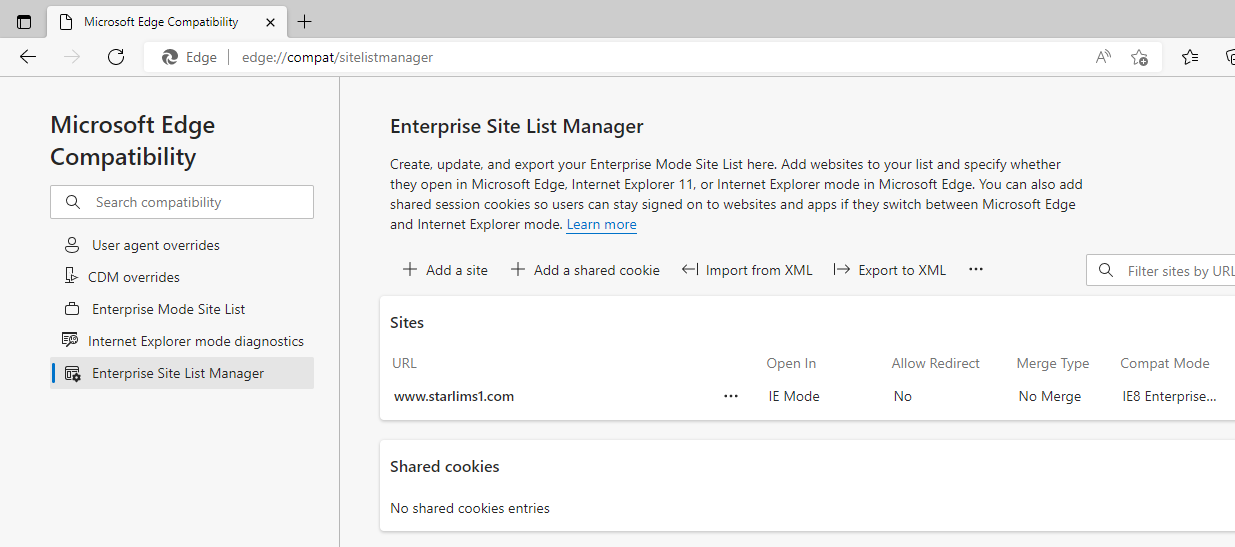Click the Allow Redirect column header
The width and height of the screenshot is (1235, 547).
(x=936, y=363)
